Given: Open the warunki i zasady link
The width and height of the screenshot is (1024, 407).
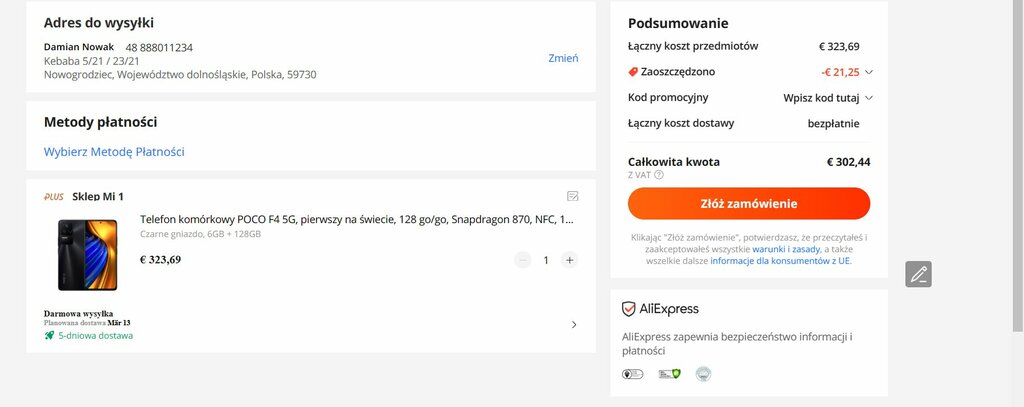Looking at the screenshot, I should click(x=786, y=249).
